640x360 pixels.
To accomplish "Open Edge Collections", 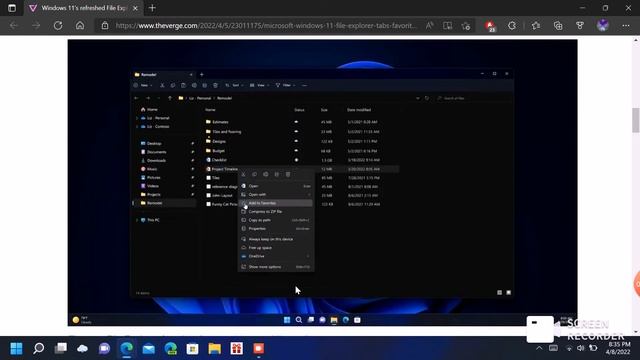I will [558, 26].
